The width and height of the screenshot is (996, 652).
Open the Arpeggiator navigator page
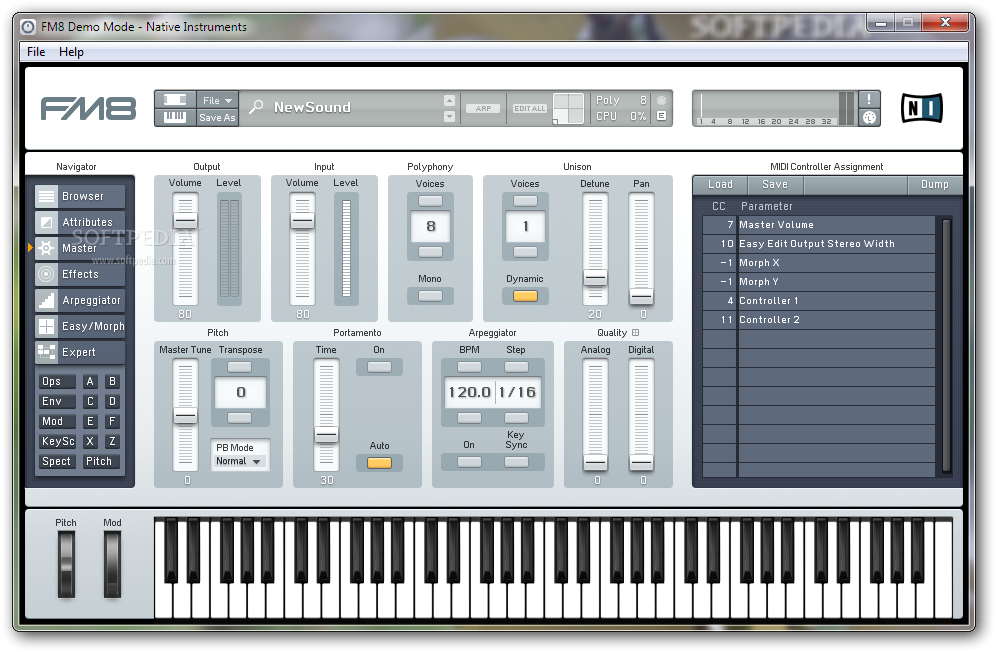(80, 301)
